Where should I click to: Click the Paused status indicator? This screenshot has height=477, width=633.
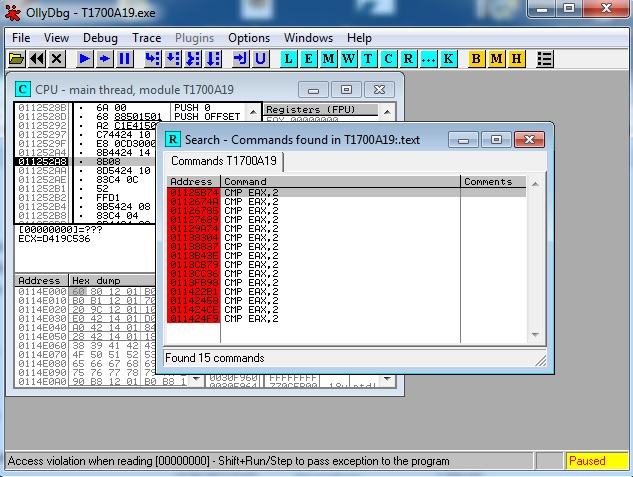click(x=597, y=461)
